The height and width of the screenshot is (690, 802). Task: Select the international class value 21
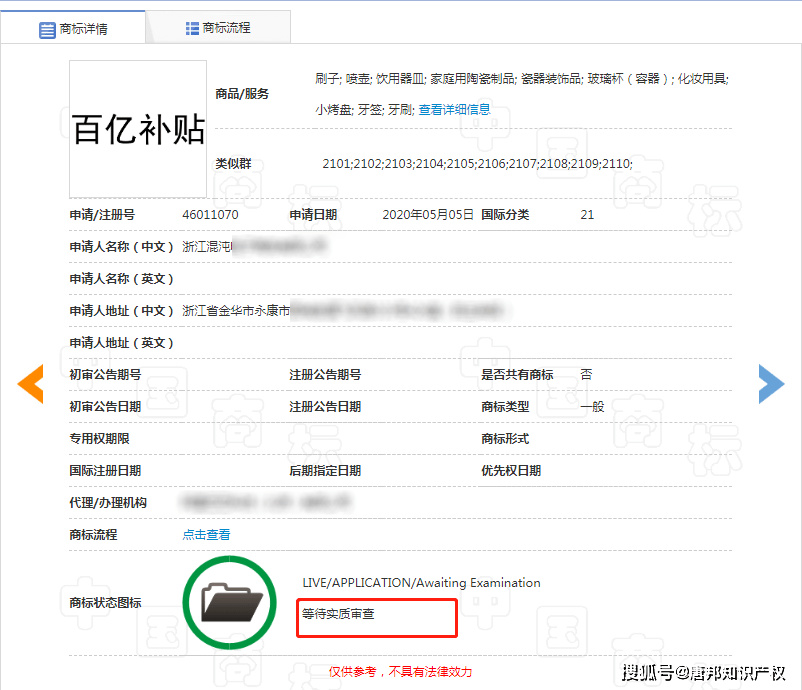[x=587, y=215]
